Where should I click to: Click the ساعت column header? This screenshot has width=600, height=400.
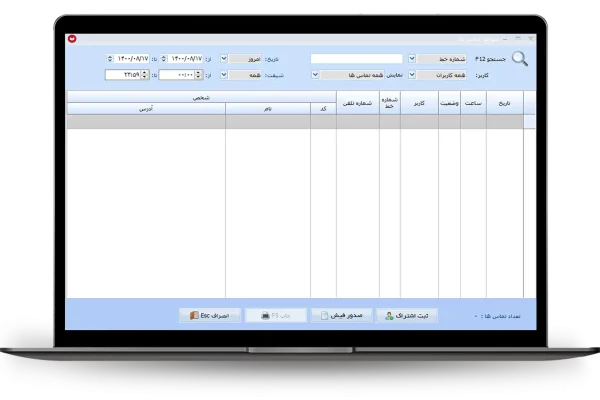pos(473,103)
